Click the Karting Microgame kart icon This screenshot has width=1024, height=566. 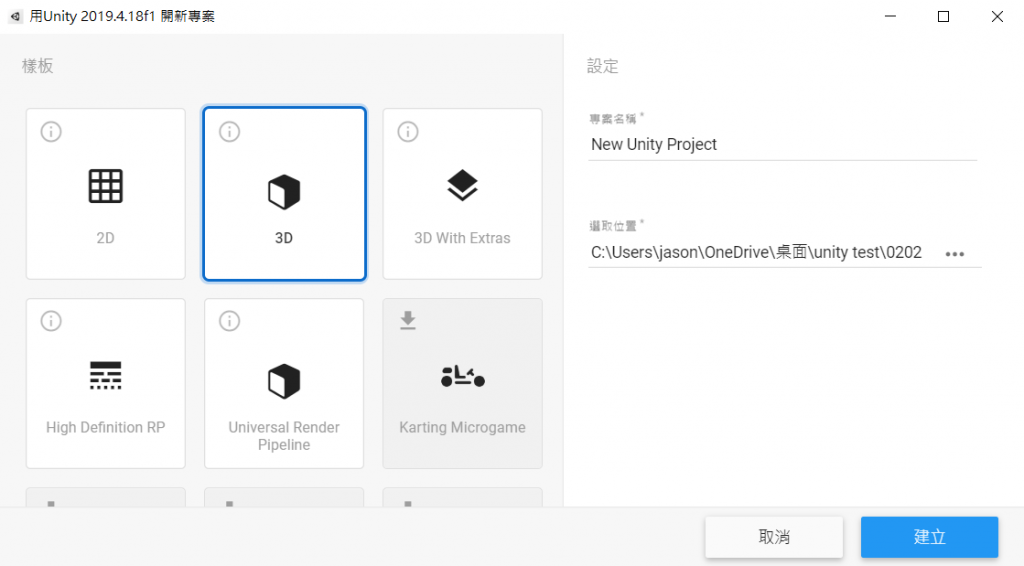[x=462, y=376]
